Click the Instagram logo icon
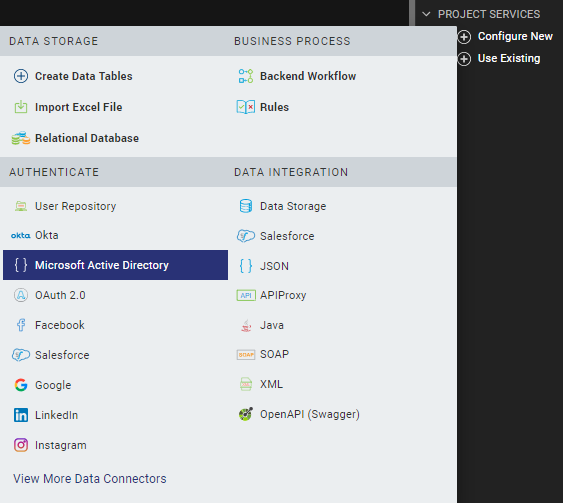Viewport: 563px width, 503px height. click(x=21, y=445)
